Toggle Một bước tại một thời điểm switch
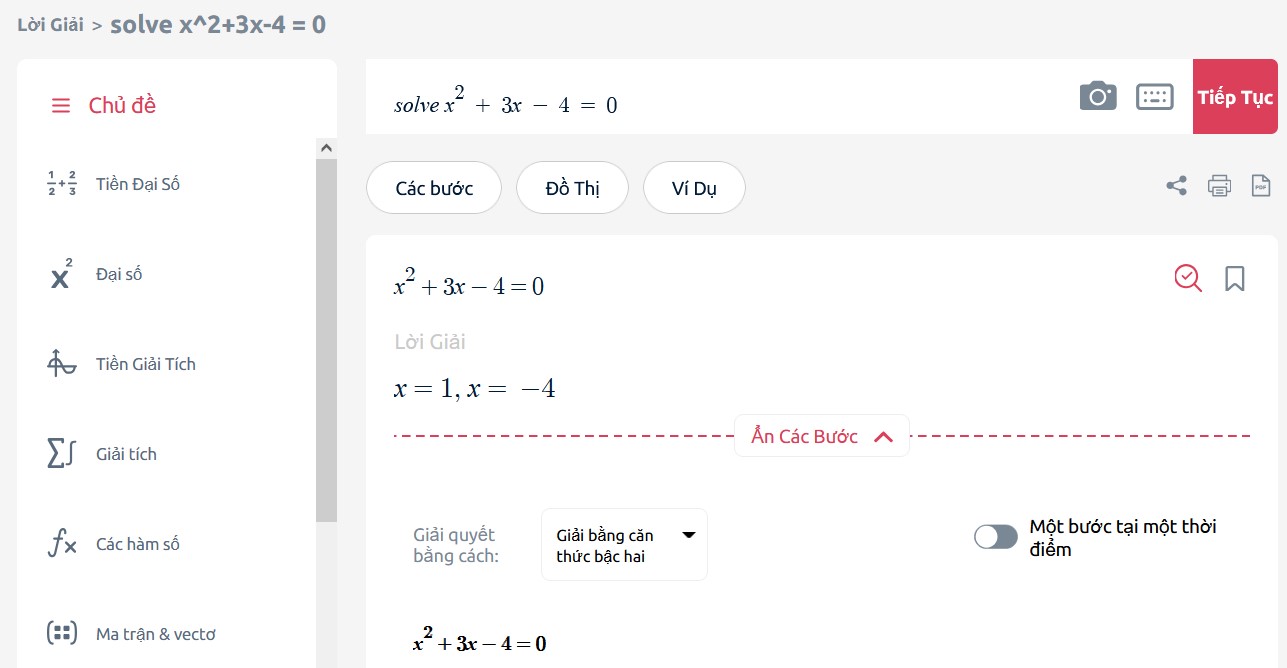Image resolution: width=1287 pixels, height=668 pixels. [x=996, y=537]
